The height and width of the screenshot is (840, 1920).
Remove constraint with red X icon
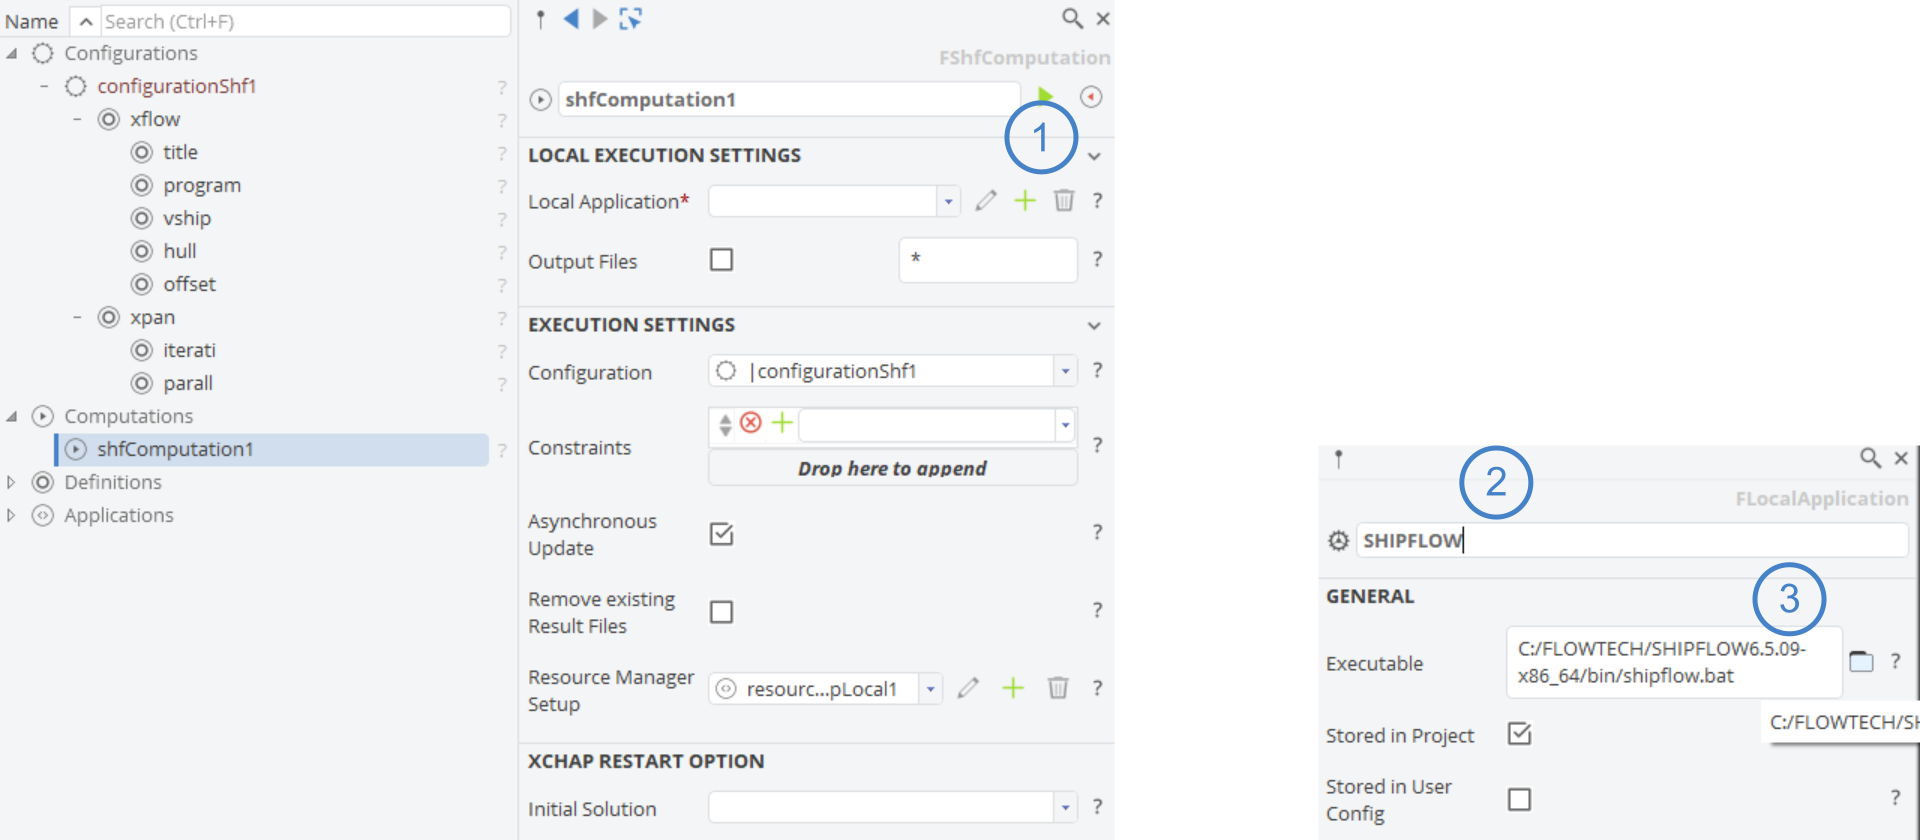click(751, 423)
